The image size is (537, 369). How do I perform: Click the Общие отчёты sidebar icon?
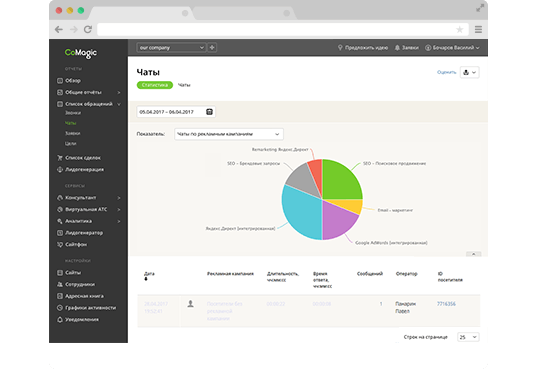(60, 92)
